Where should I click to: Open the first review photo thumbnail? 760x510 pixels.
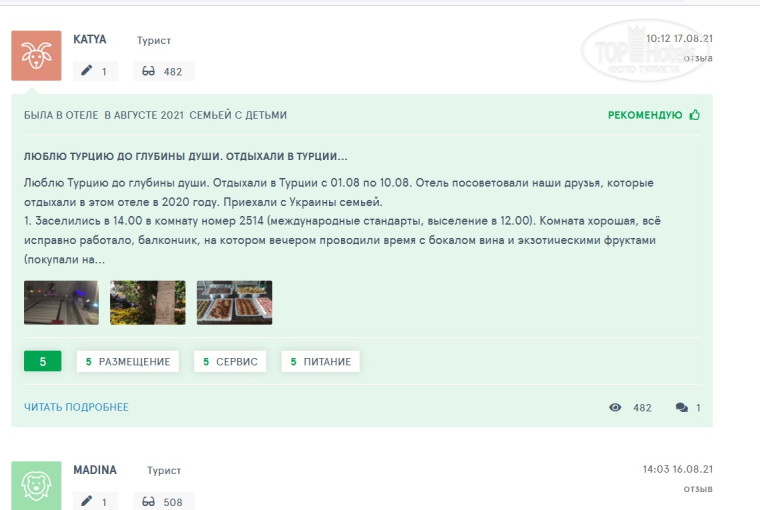[x=61, y=303]
